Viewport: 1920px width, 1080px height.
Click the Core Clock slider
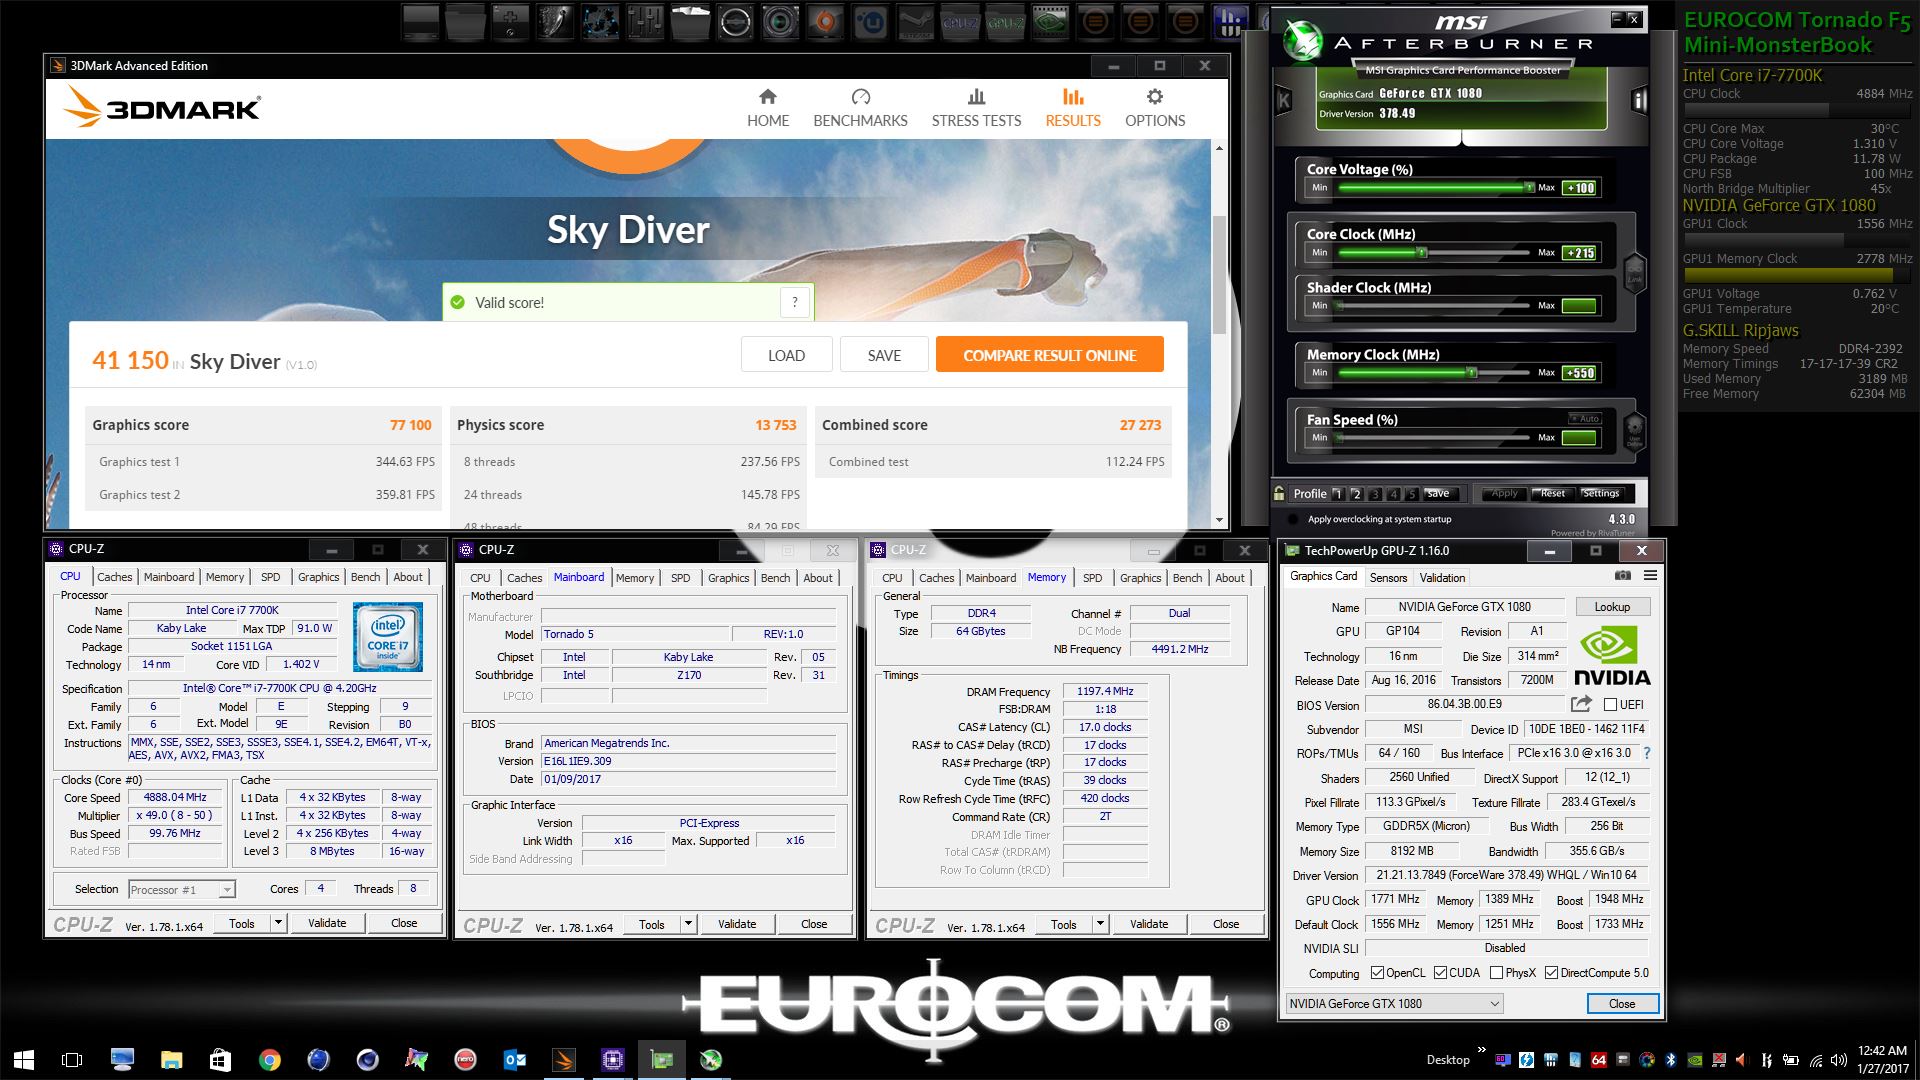1435,253
